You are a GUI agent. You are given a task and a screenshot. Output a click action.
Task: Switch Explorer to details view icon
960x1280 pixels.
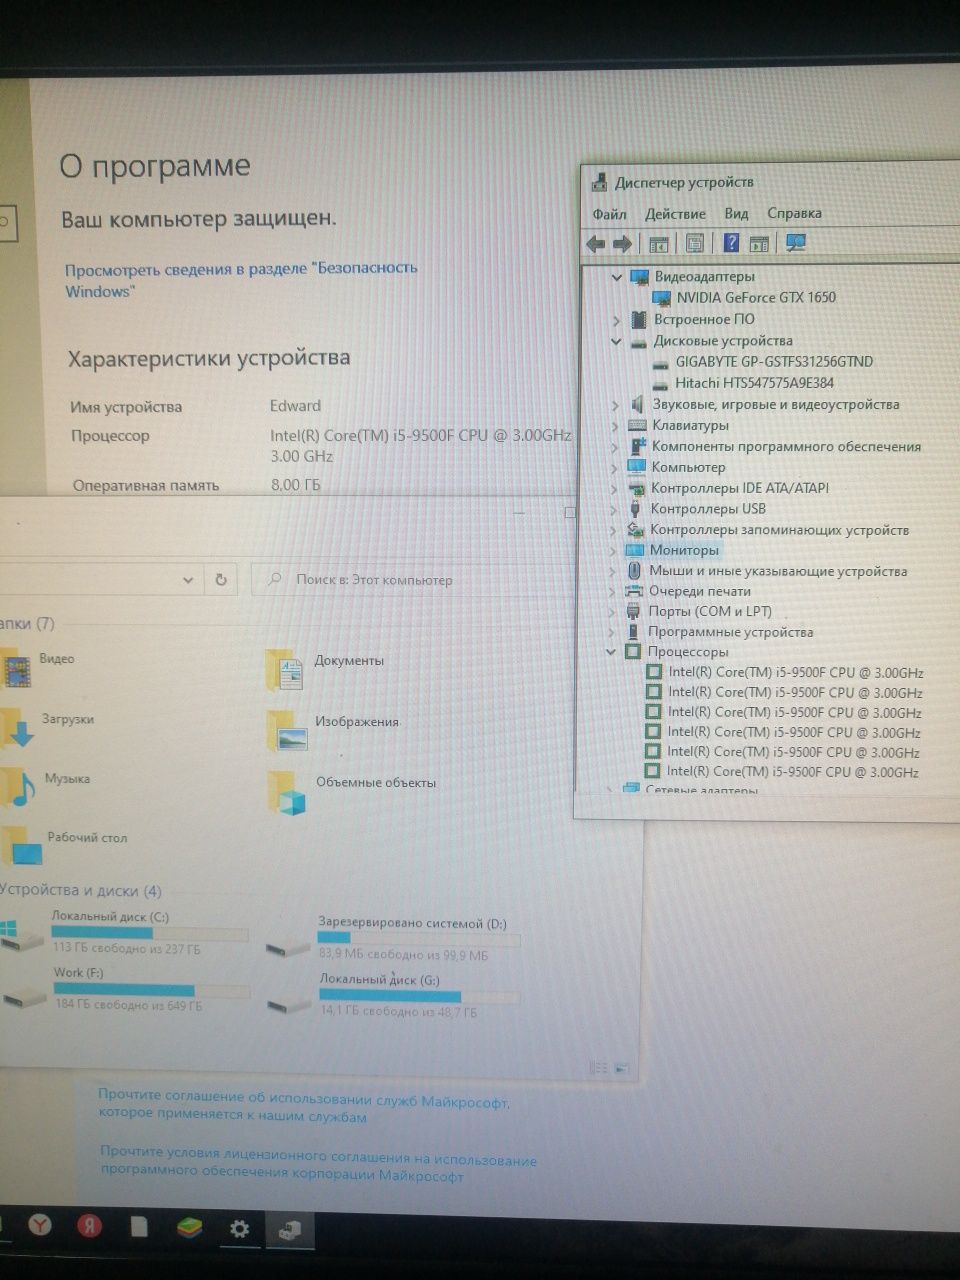coord(597,1068)
